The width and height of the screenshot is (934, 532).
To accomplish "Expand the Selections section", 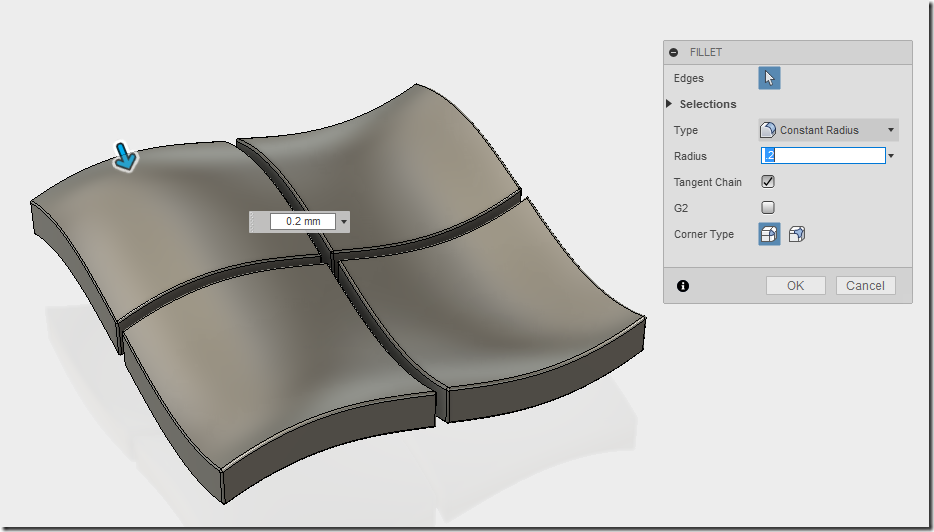I will 669,104.
